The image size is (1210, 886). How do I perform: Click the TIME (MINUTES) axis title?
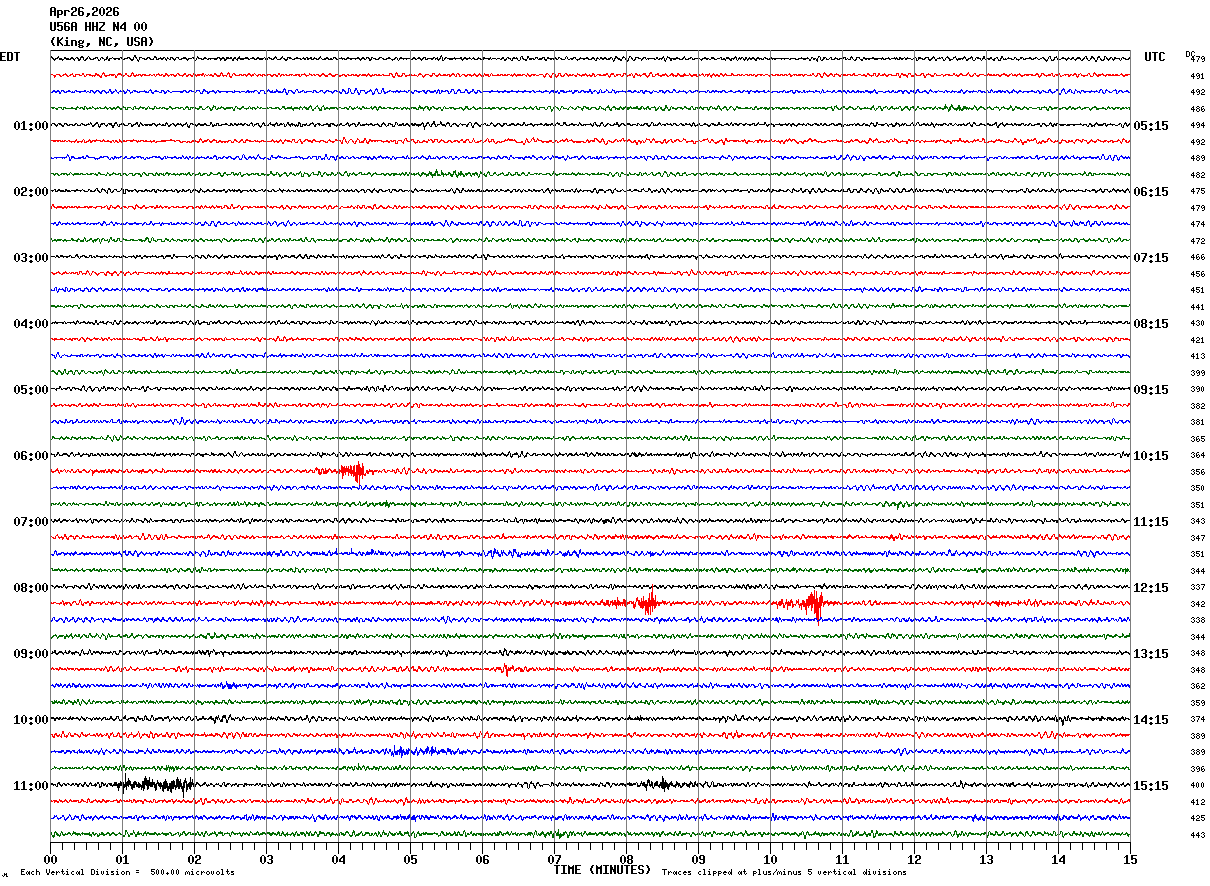click(602, 870)
